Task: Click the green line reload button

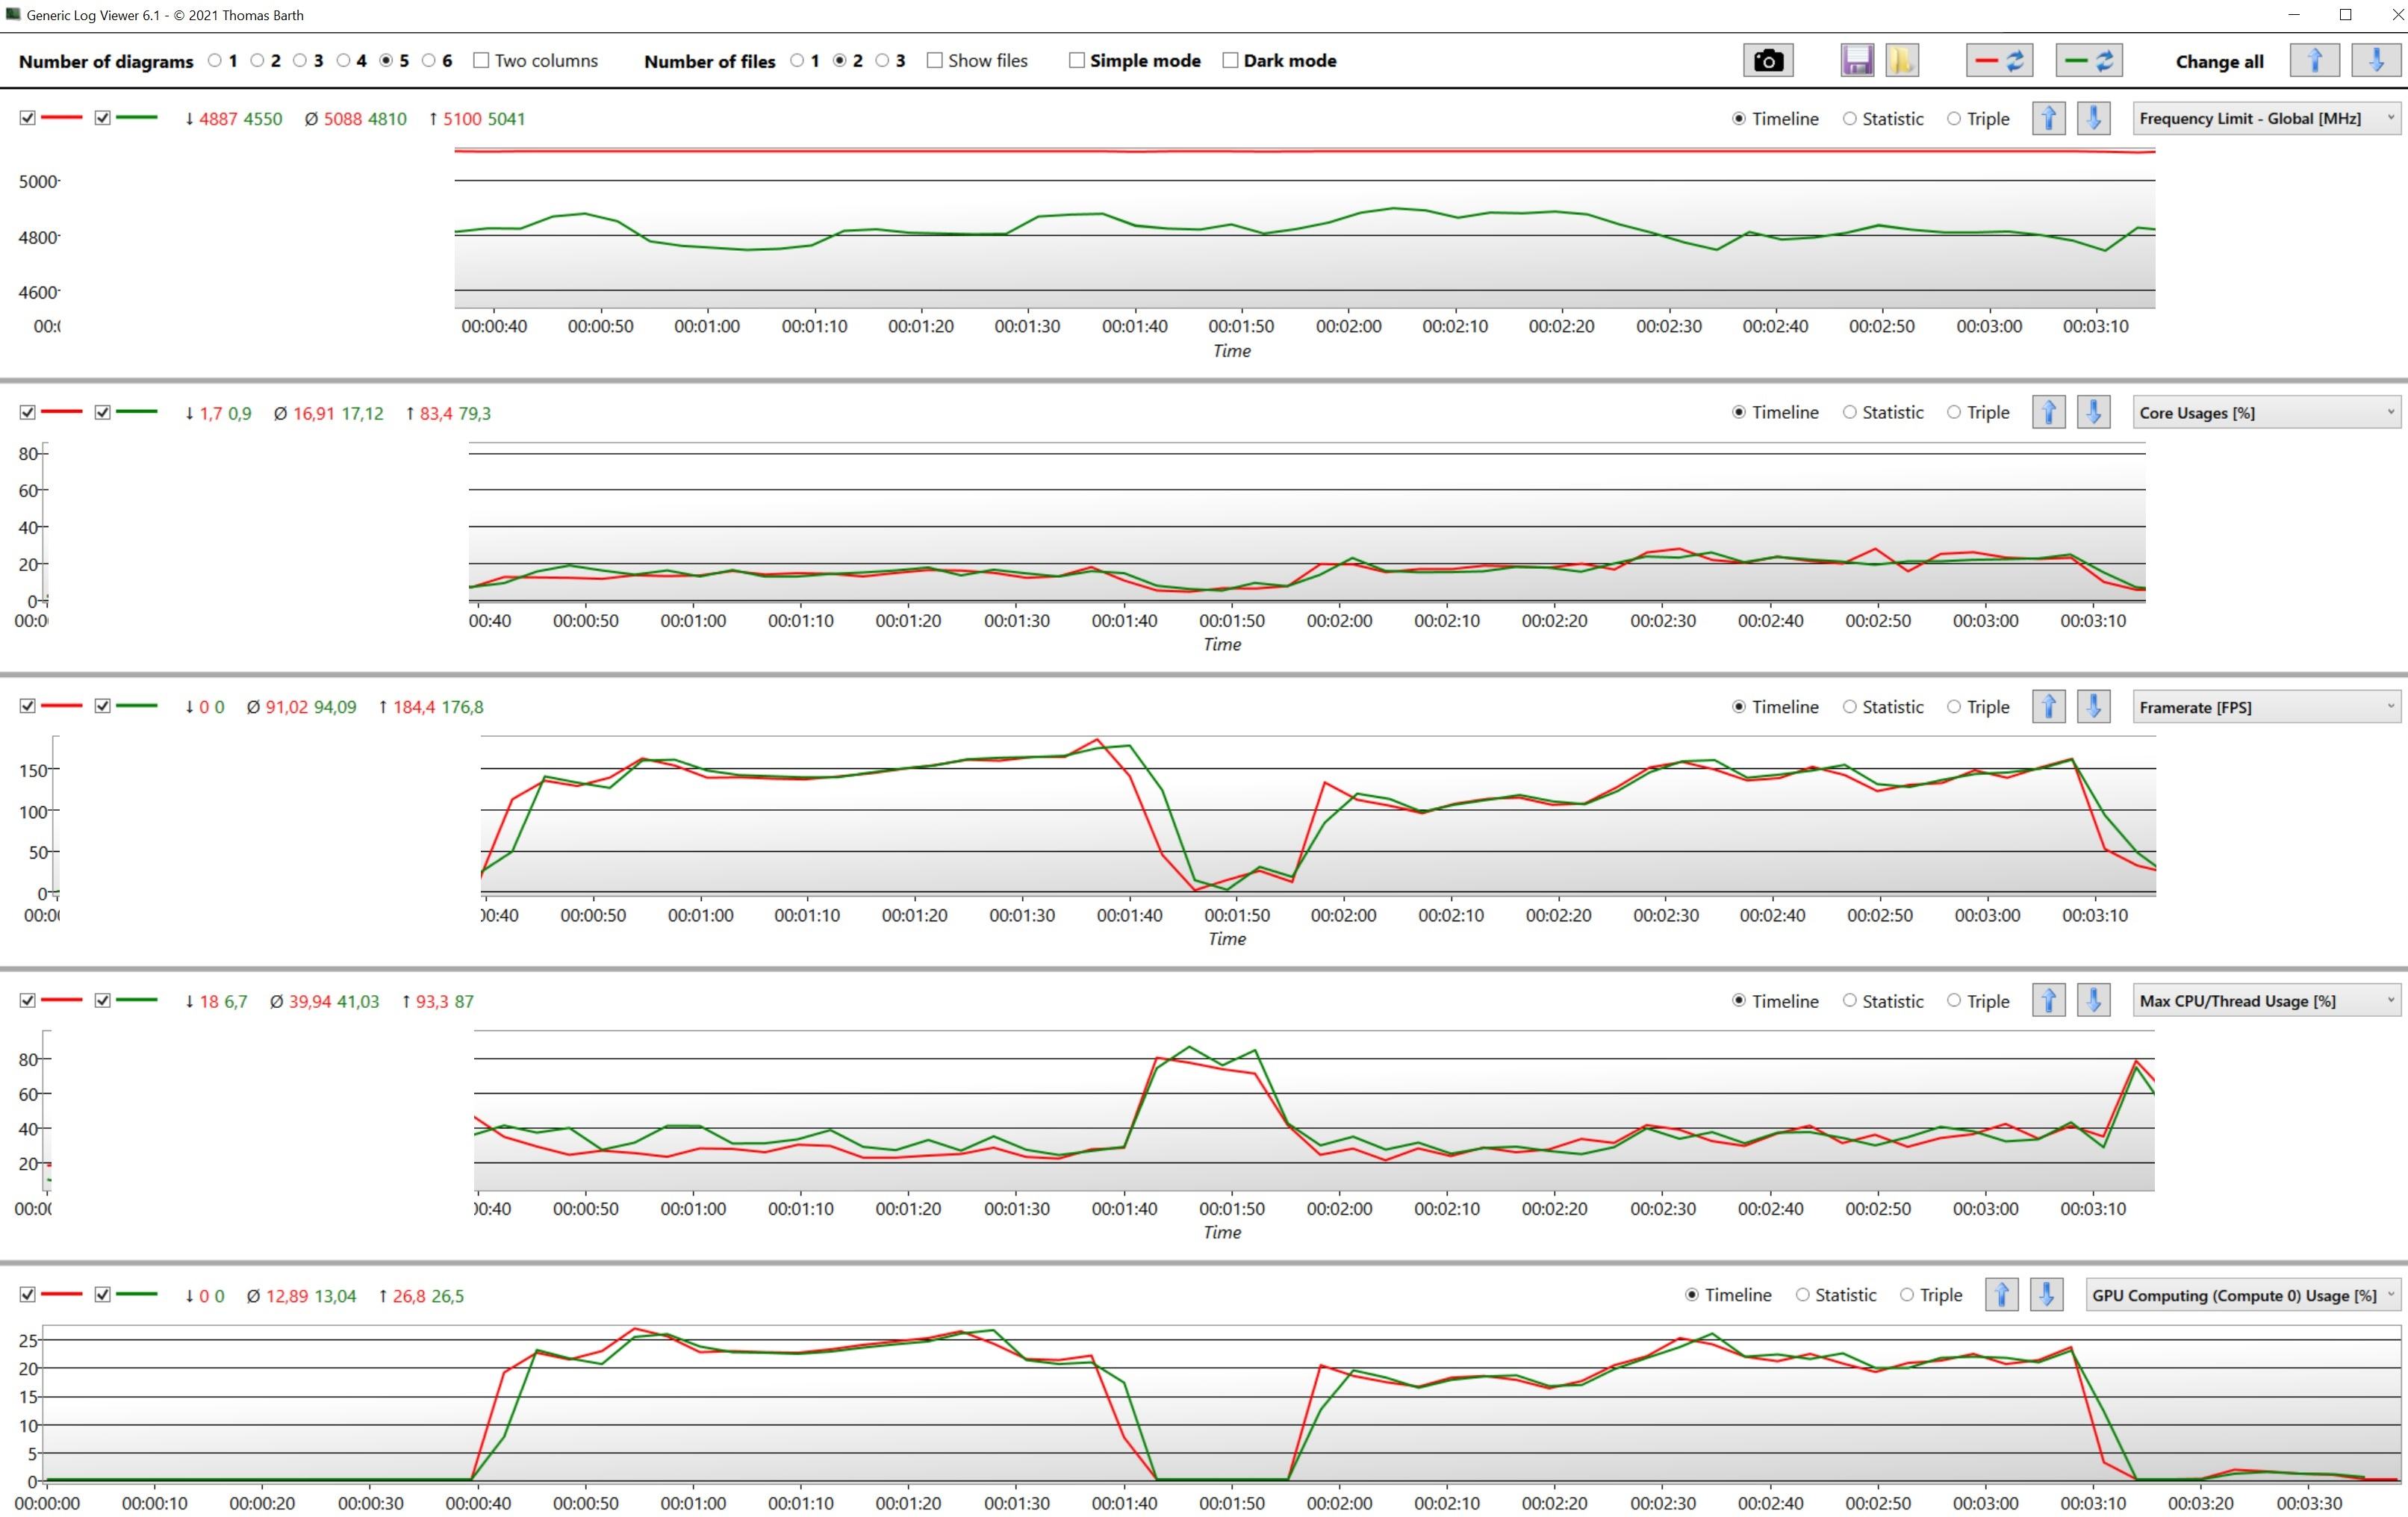Action: click(x=2089, y=61)
